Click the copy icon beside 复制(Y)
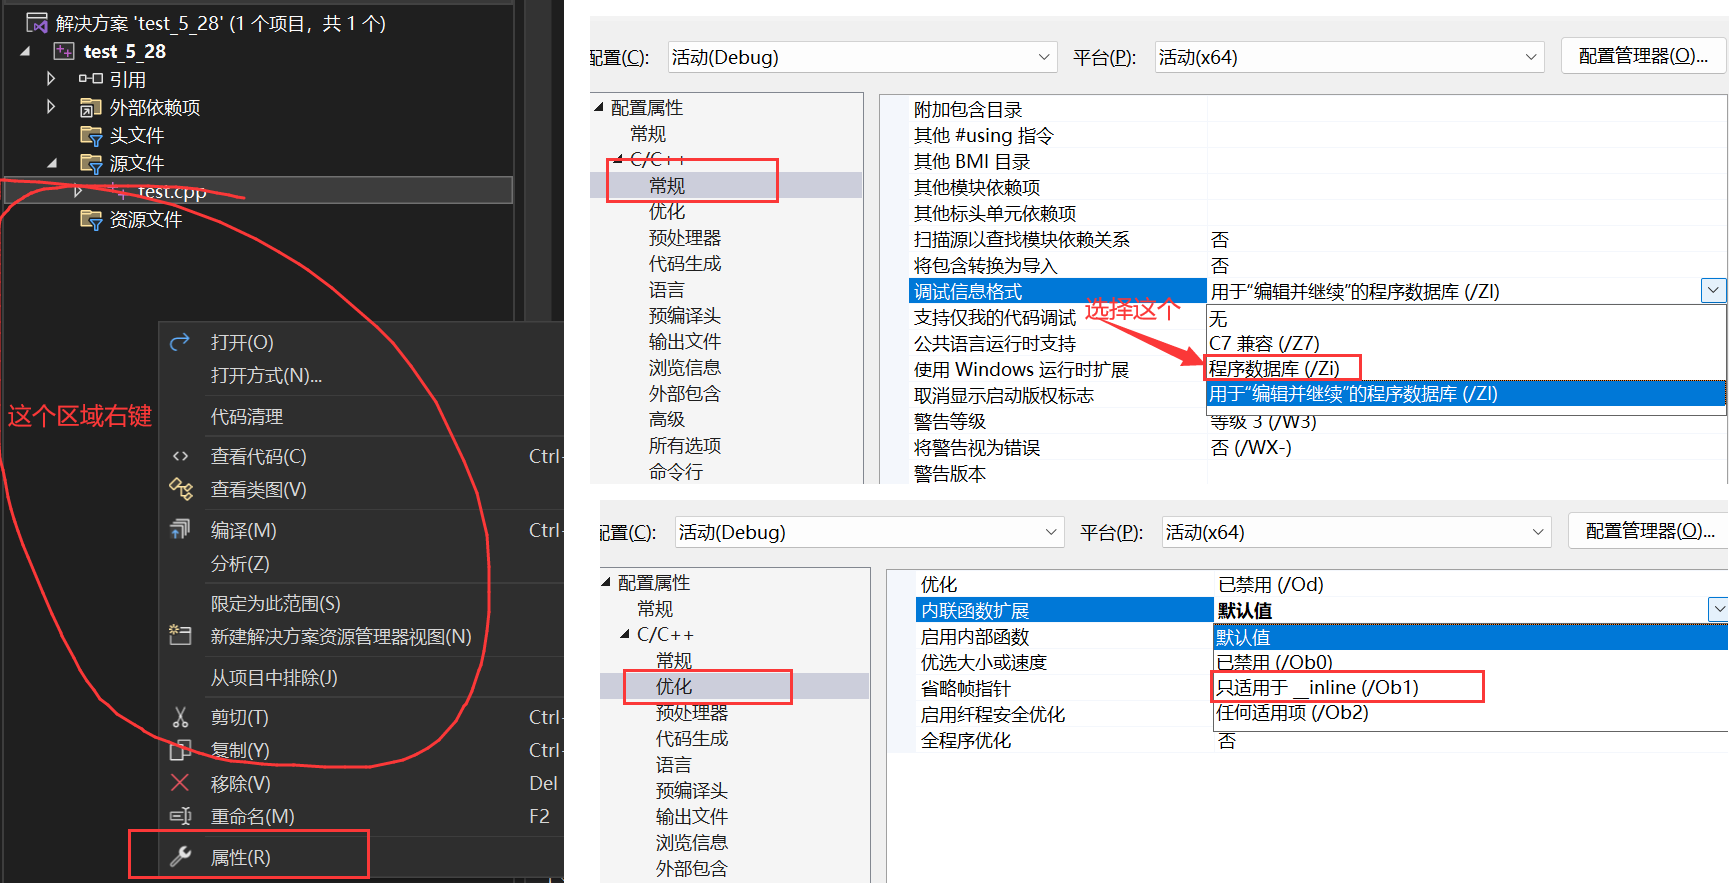Screen dimensions: 1731x883 click(x=180, y=750)
